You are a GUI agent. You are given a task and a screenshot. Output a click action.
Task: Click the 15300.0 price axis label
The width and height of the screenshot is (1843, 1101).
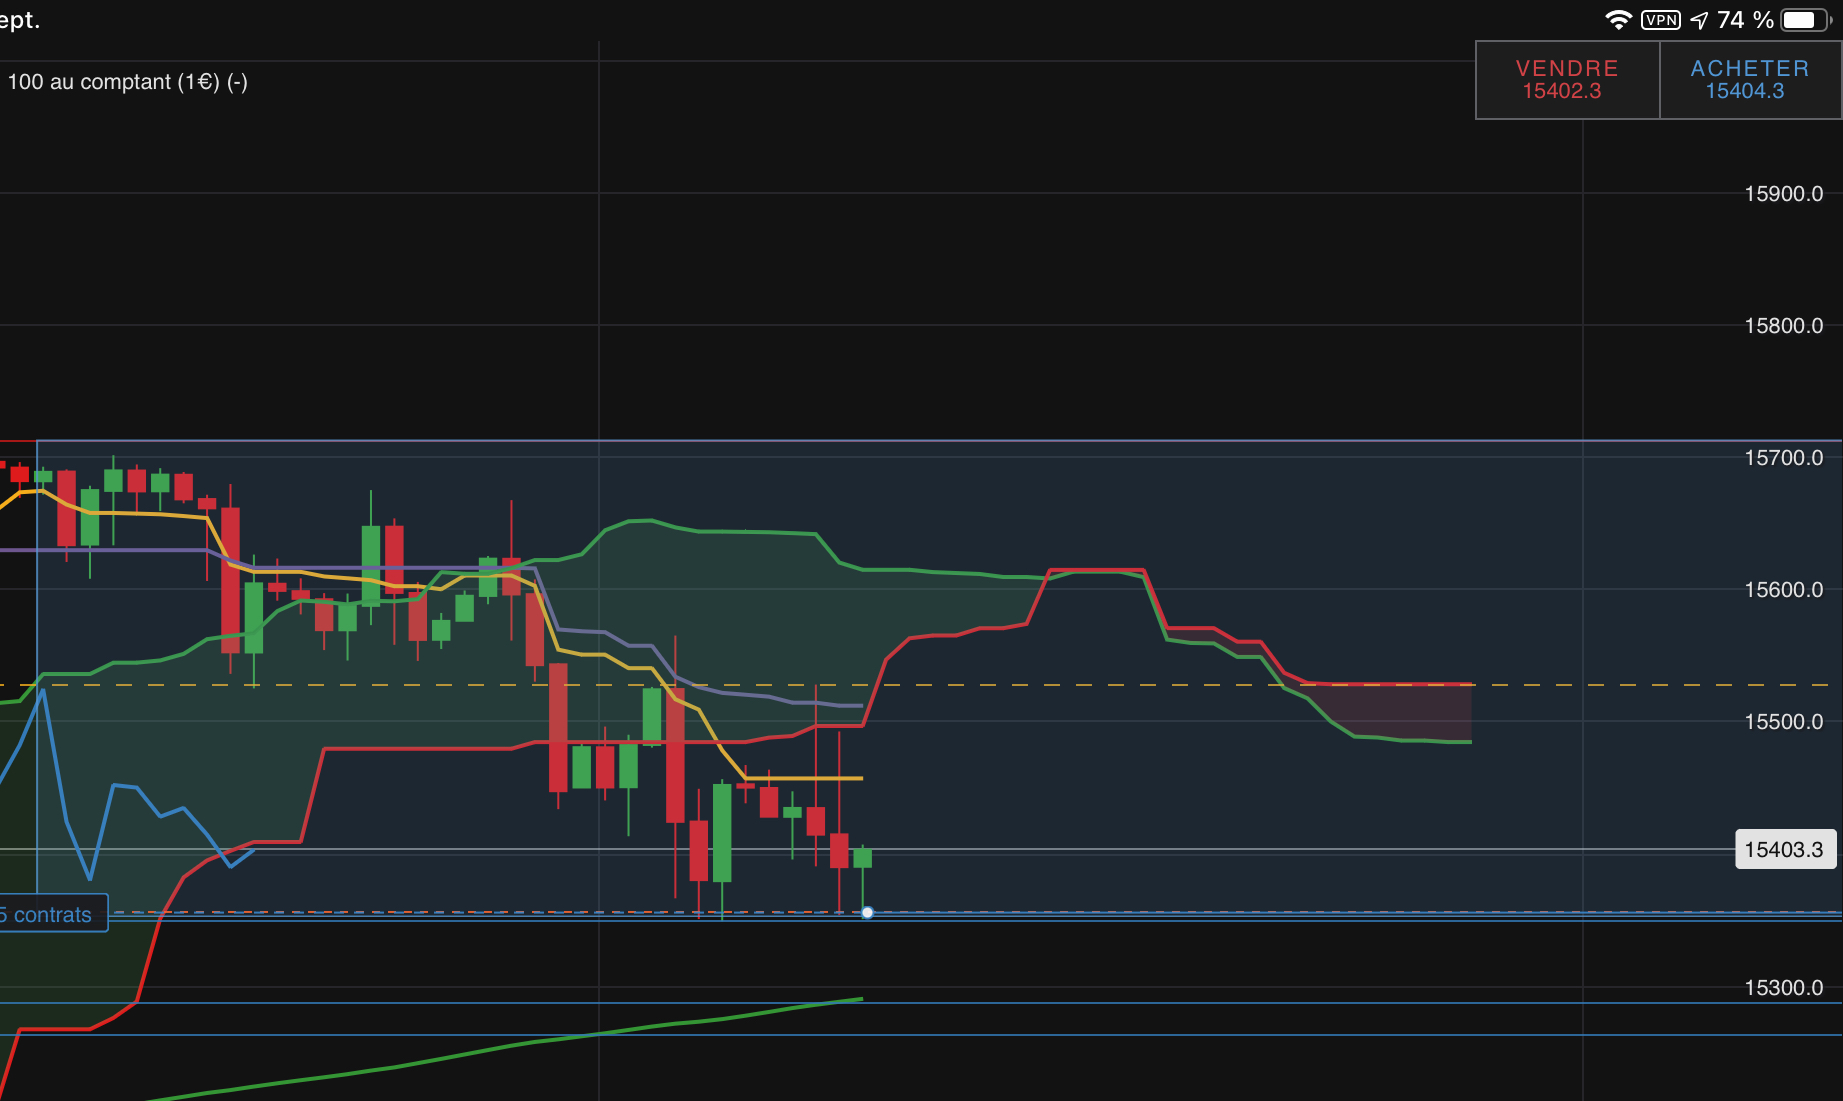click(1783, 988)
